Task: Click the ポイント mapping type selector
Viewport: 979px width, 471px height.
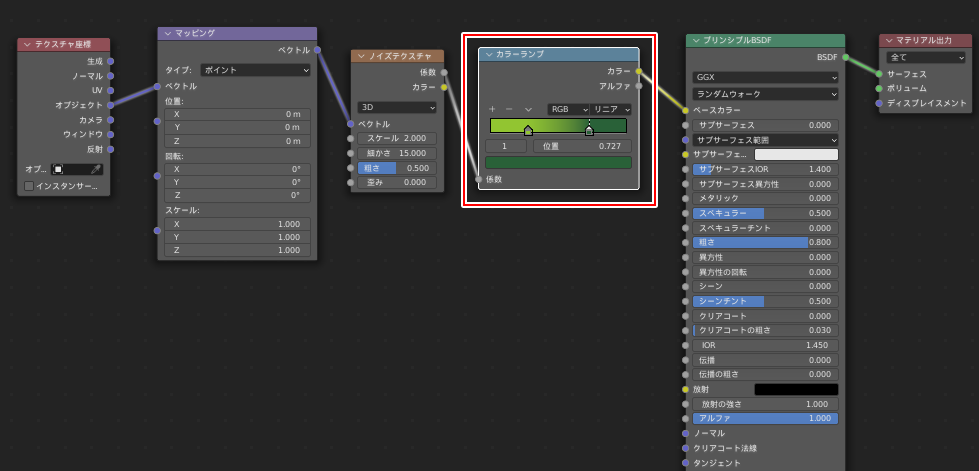Action: pos(255,70)
